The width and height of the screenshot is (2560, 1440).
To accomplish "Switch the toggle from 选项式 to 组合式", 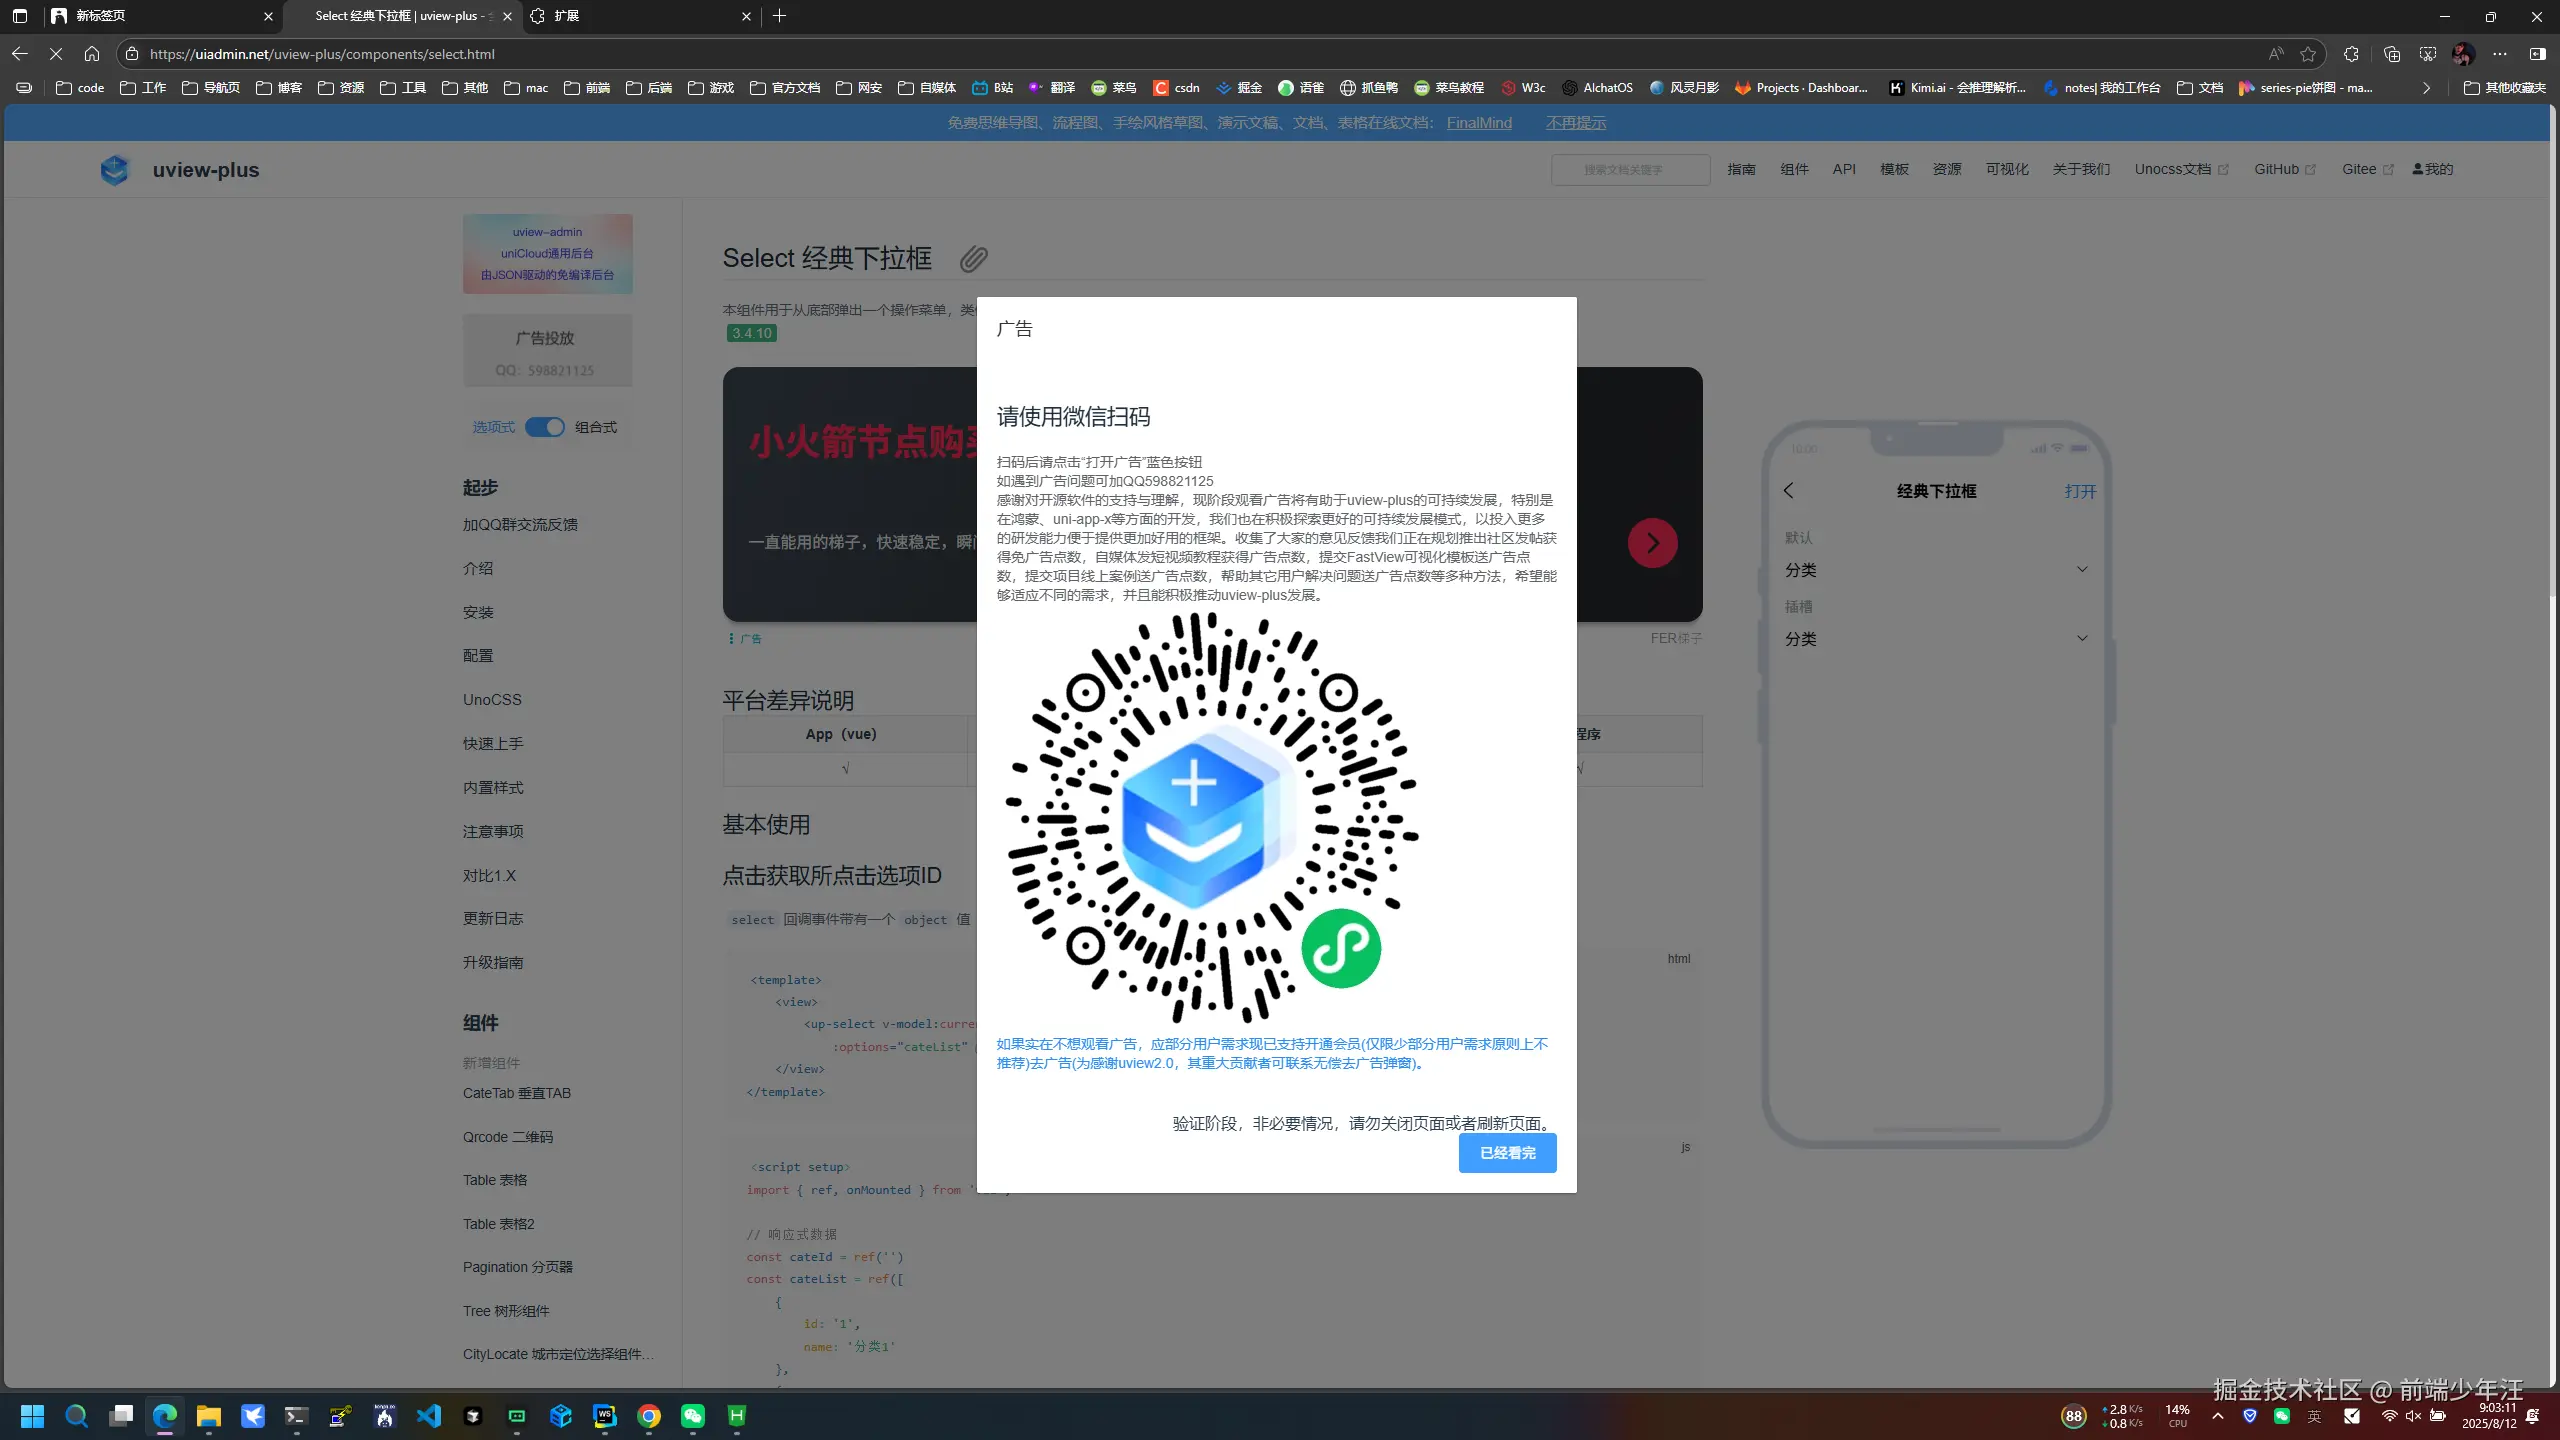I will pyautogui.click(x=545, y=426).
